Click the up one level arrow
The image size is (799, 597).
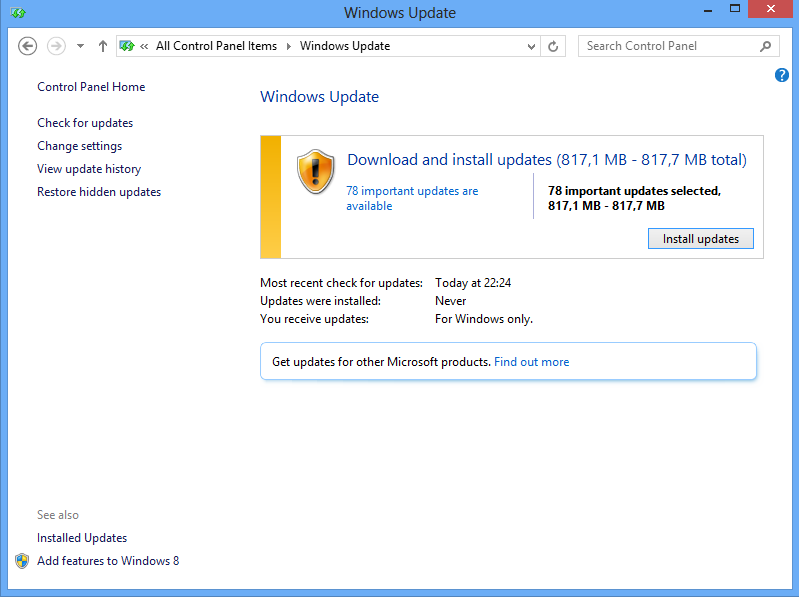[103, 46]
